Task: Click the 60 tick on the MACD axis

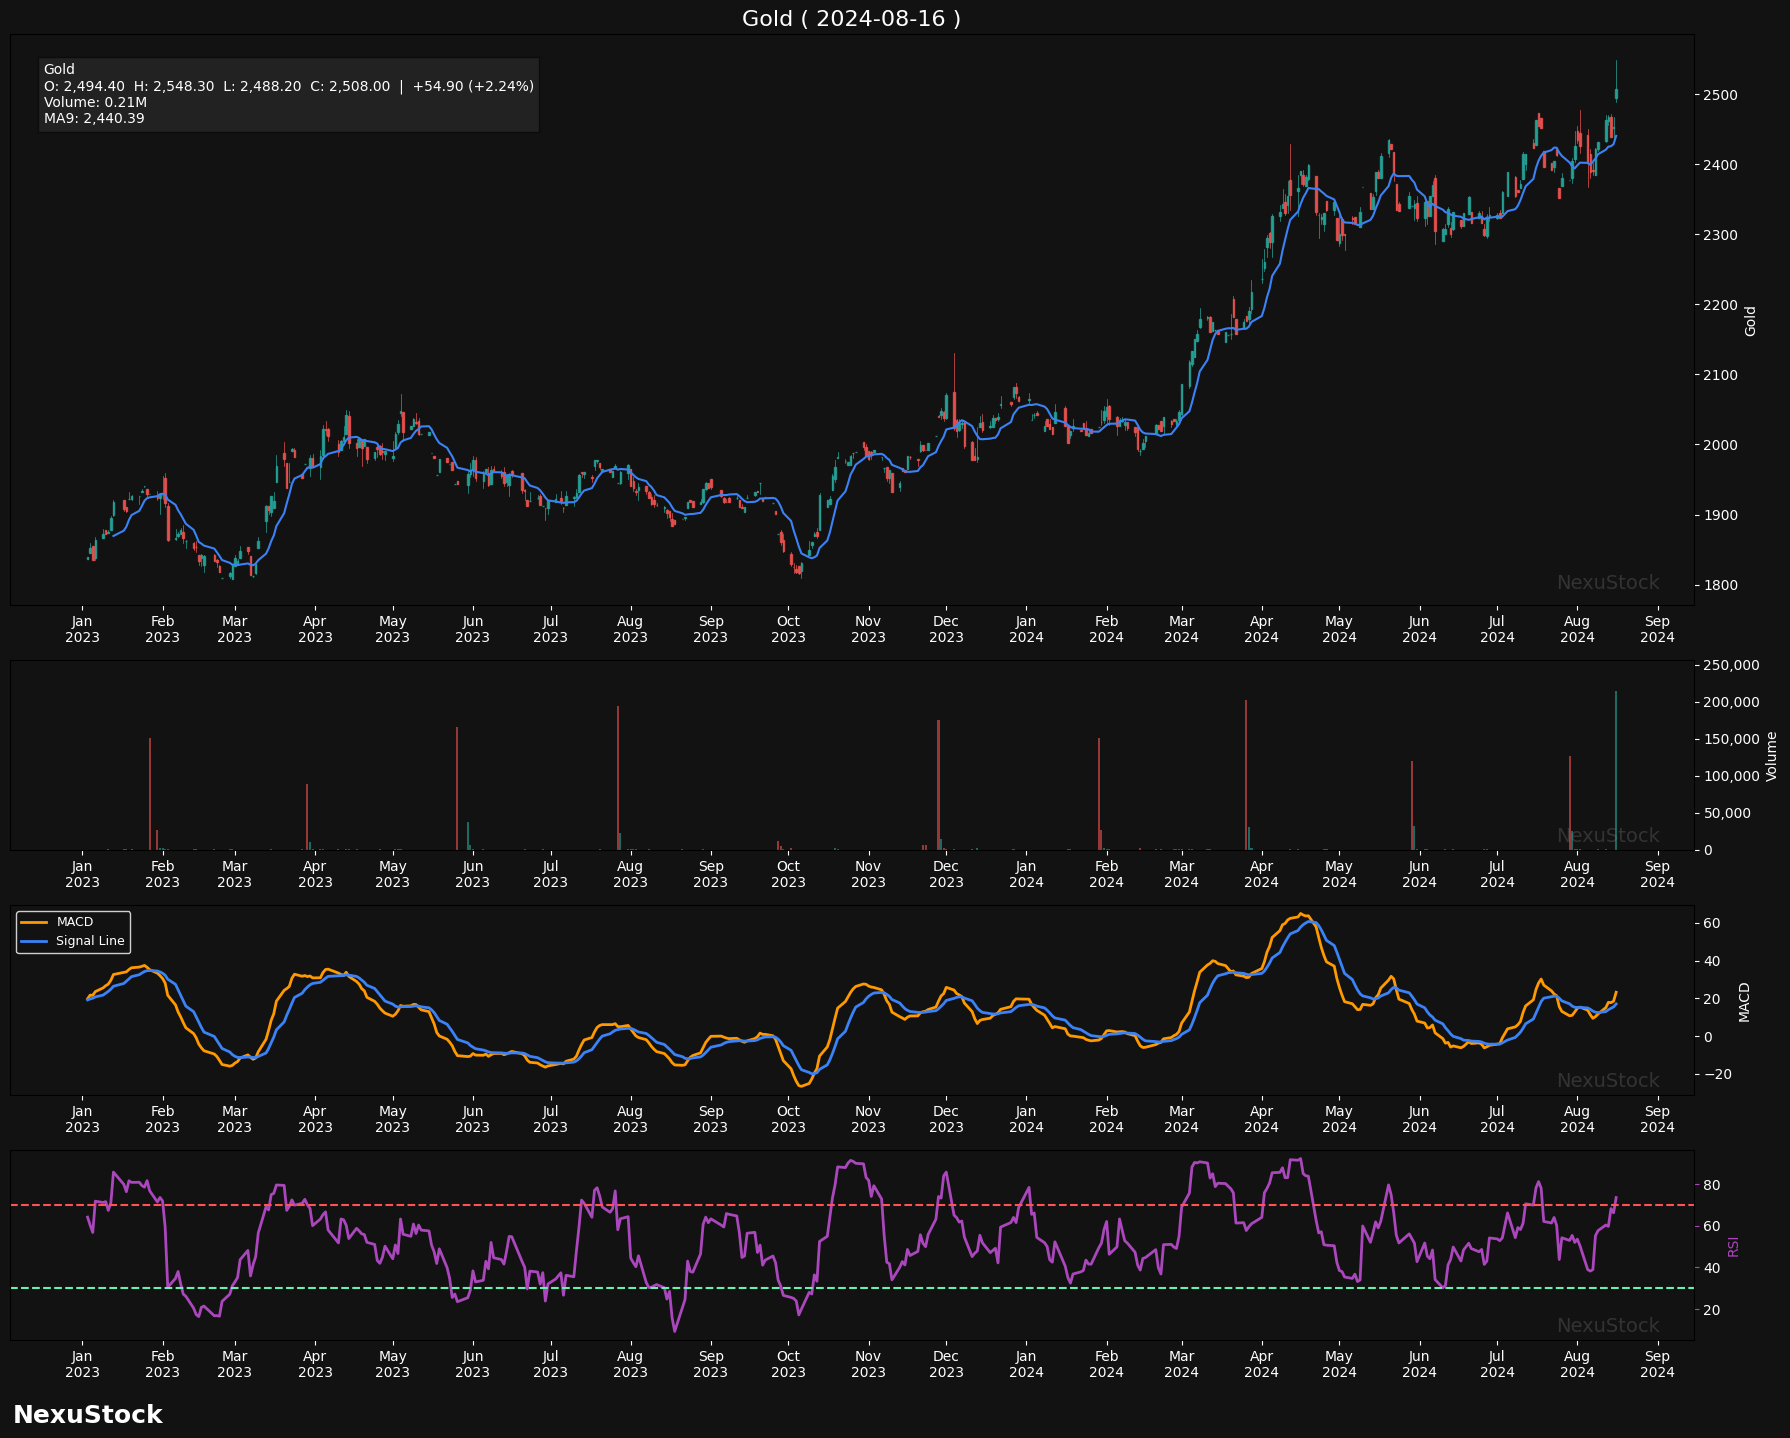Action: point(1711,923)
